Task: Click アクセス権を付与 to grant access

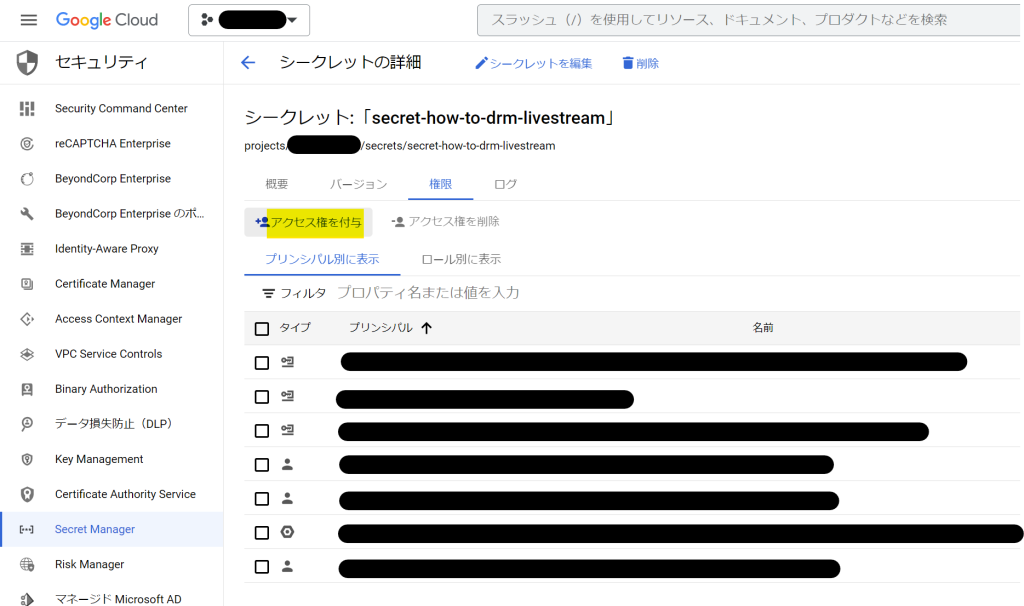Action: (308, 223)
